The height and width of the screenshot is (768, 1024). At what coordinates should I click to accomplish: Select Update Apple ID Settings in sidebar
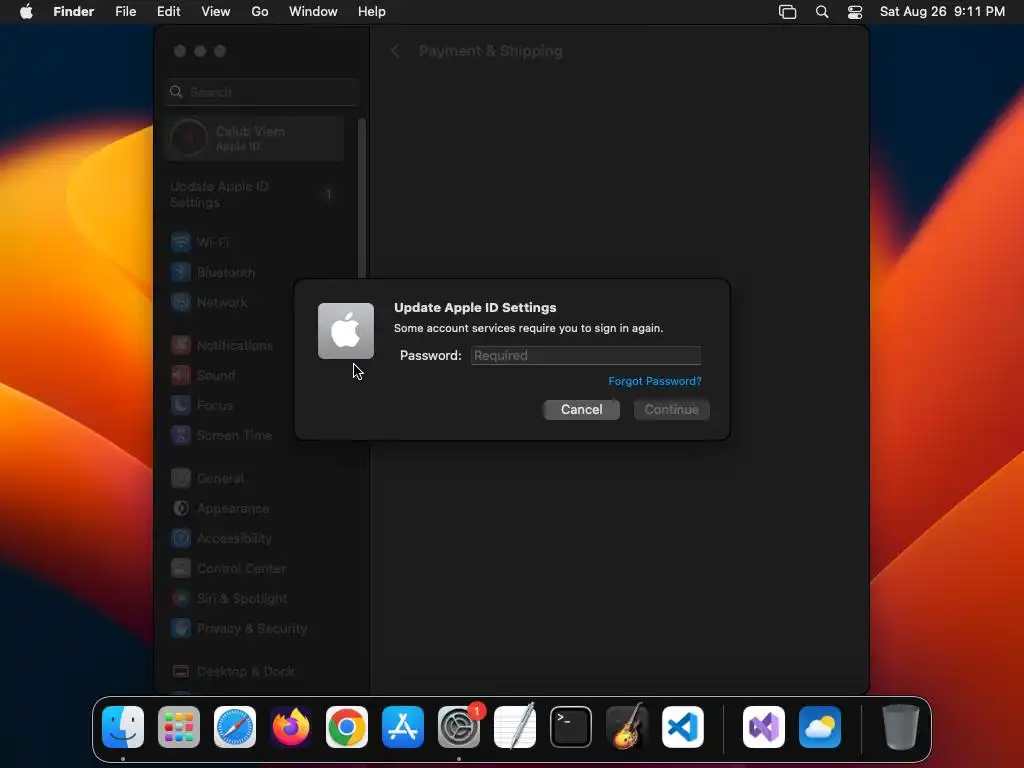click(x=255, y=195)
